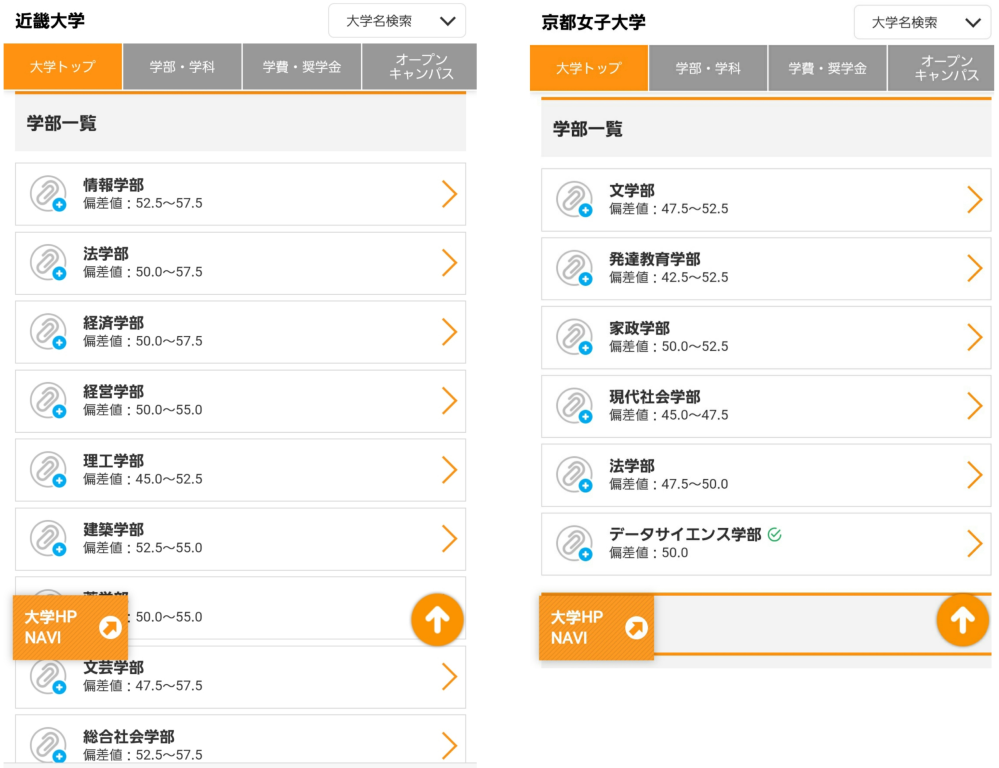
Task: Click the clip-add icon beside 経済学部
Action: tap(48, 332)
